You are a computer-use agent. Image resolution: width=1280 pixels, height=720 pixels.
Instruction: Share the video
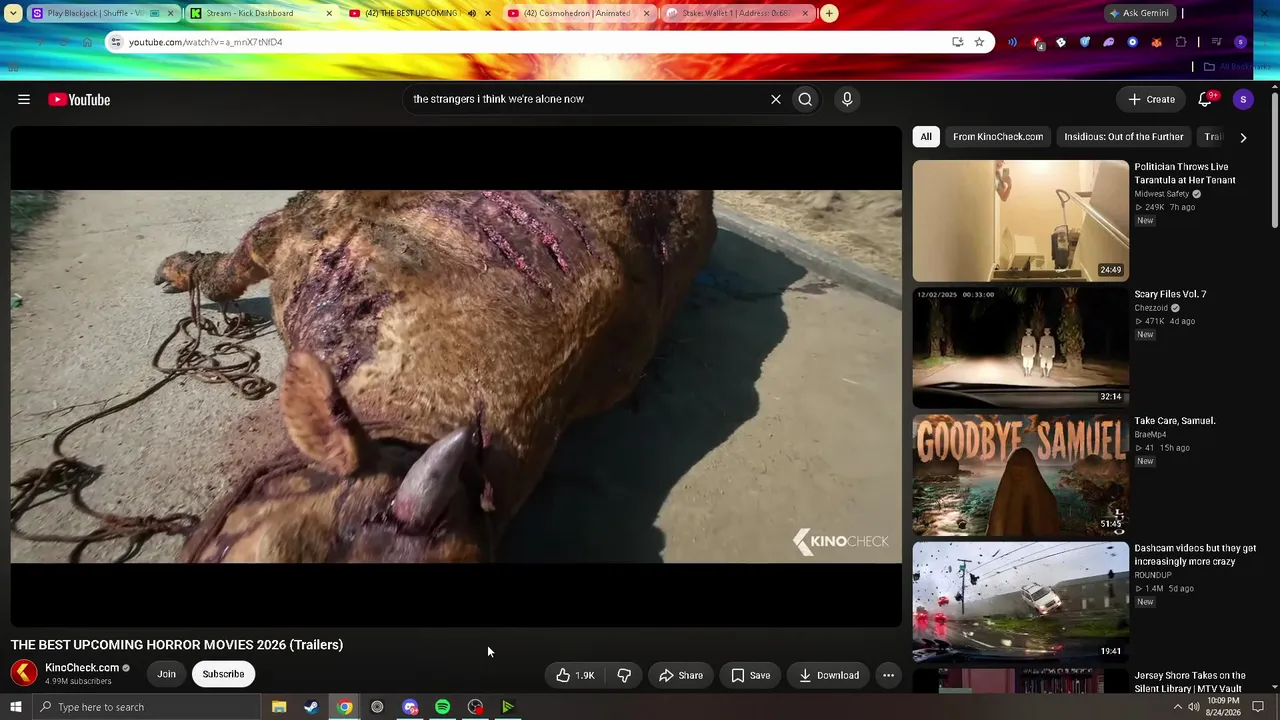tap(681, 675)
